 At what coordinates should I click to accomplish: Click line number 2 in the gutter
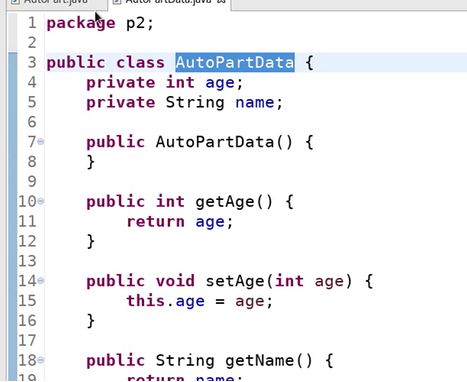coord(32,43)
